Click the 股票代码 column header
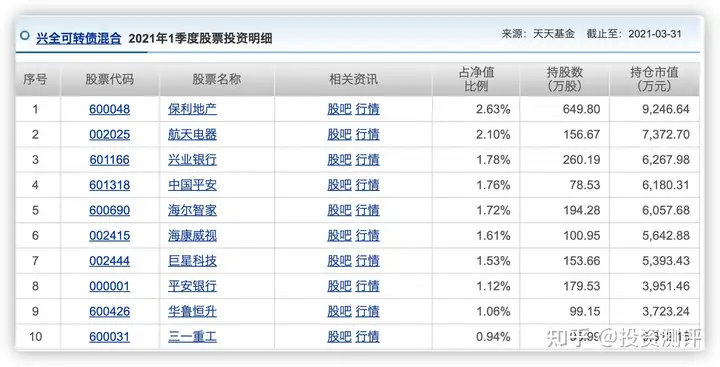Image resolution: width=720 pixels, height=367 pixels. [110, 79]
